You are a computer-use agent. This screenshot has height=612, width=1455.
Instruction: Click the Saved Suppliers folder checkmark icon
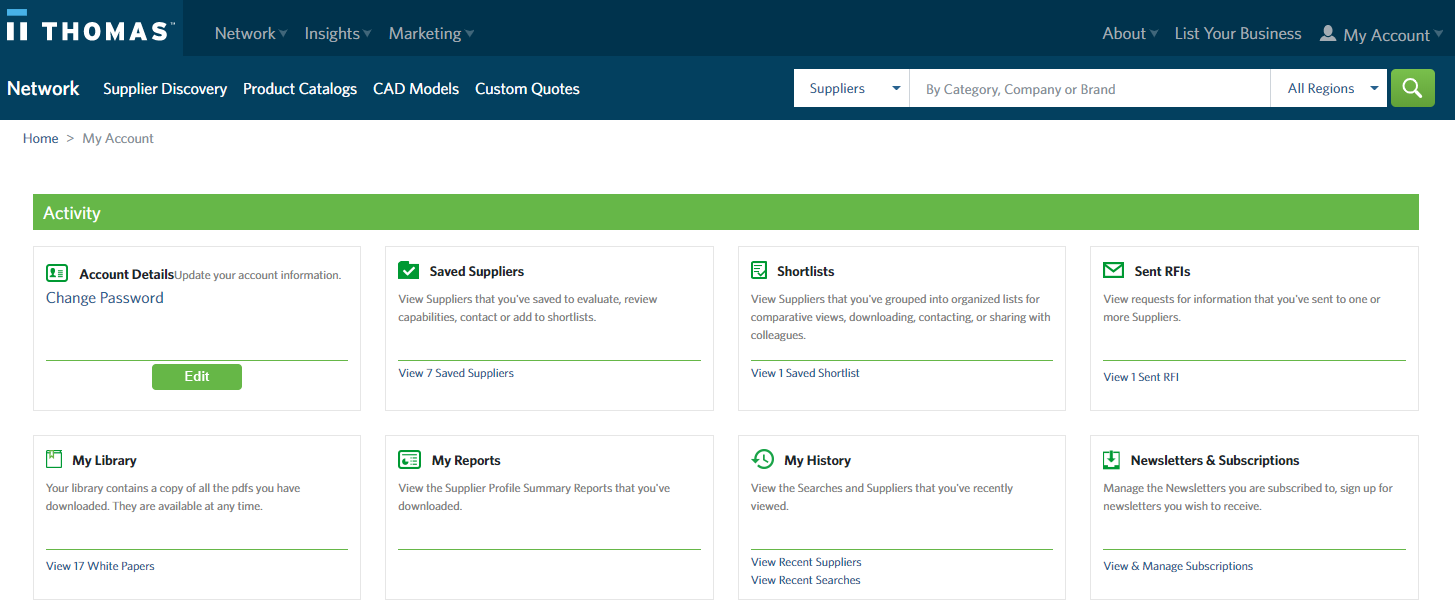point(408,270)
